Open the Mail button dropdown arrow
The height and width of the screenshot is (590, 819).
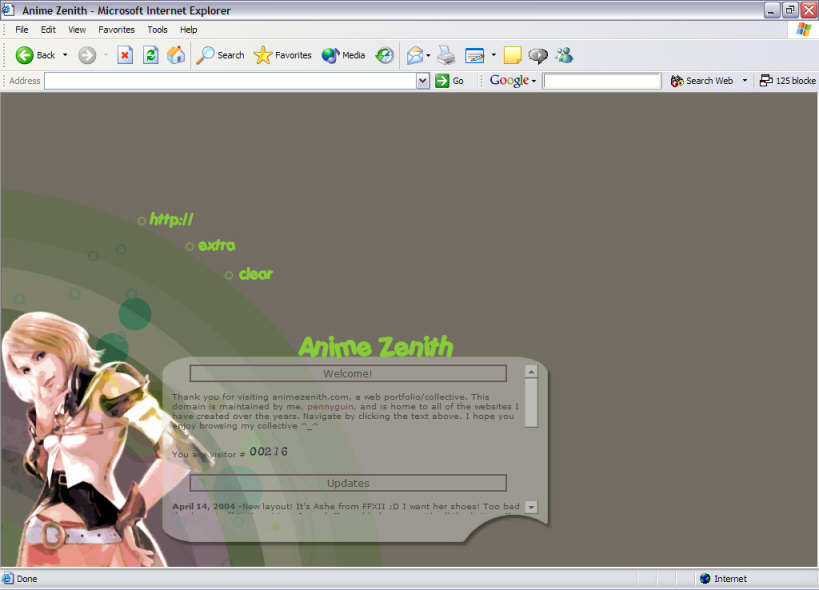tap(428, 55)
